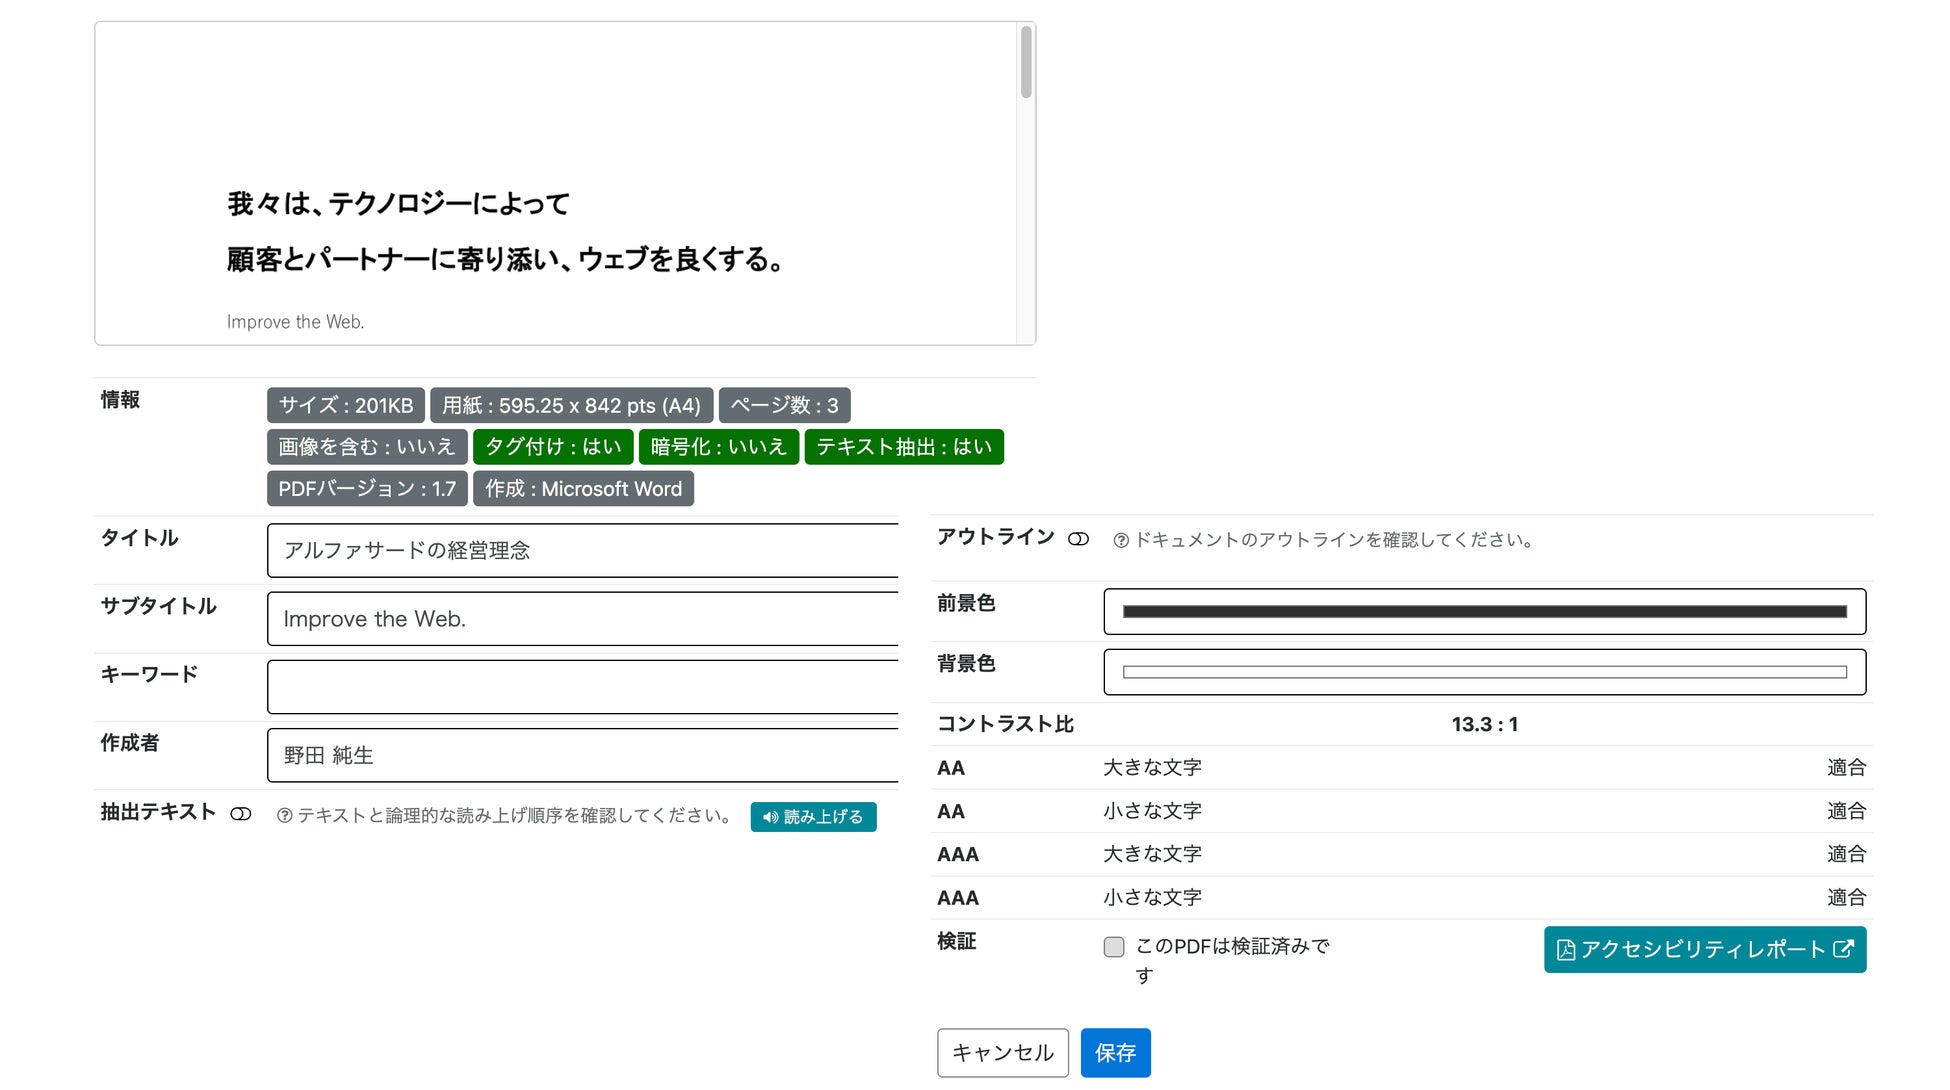
Task: Click the タイトル input field
Action: point(582,550)
